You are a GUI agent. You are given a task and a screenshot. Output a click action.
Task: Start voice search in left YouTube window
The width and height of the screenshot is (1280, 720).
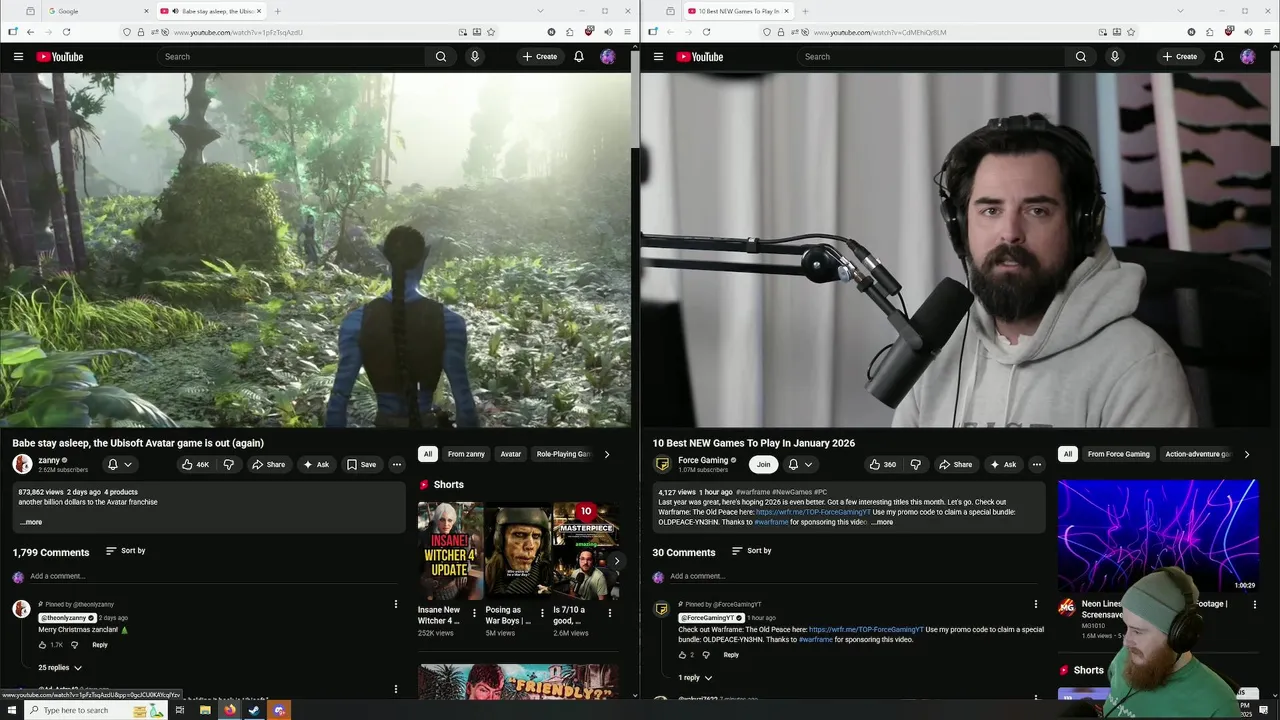coord(475,57)
